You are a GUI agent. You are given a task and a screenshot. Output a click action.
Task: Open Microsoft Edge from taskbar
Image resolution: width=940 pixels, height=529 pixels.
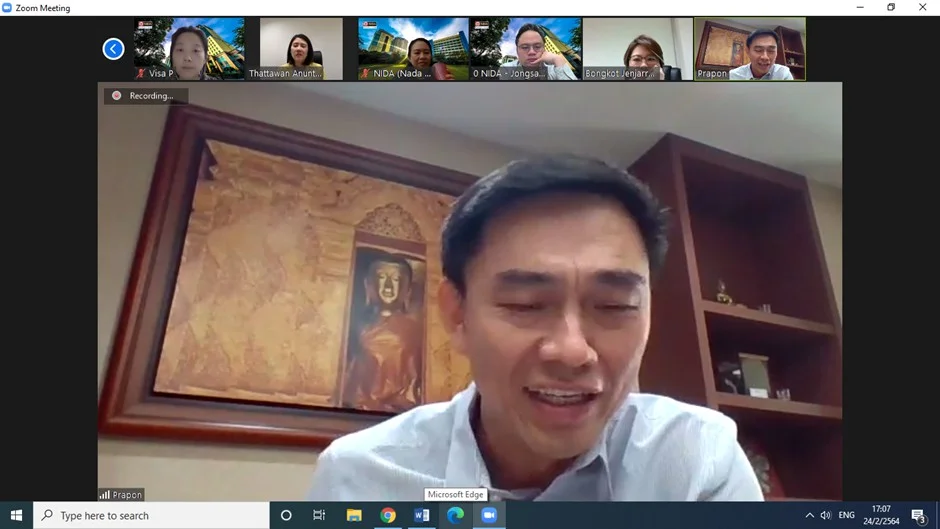click(x=455, y=515)
